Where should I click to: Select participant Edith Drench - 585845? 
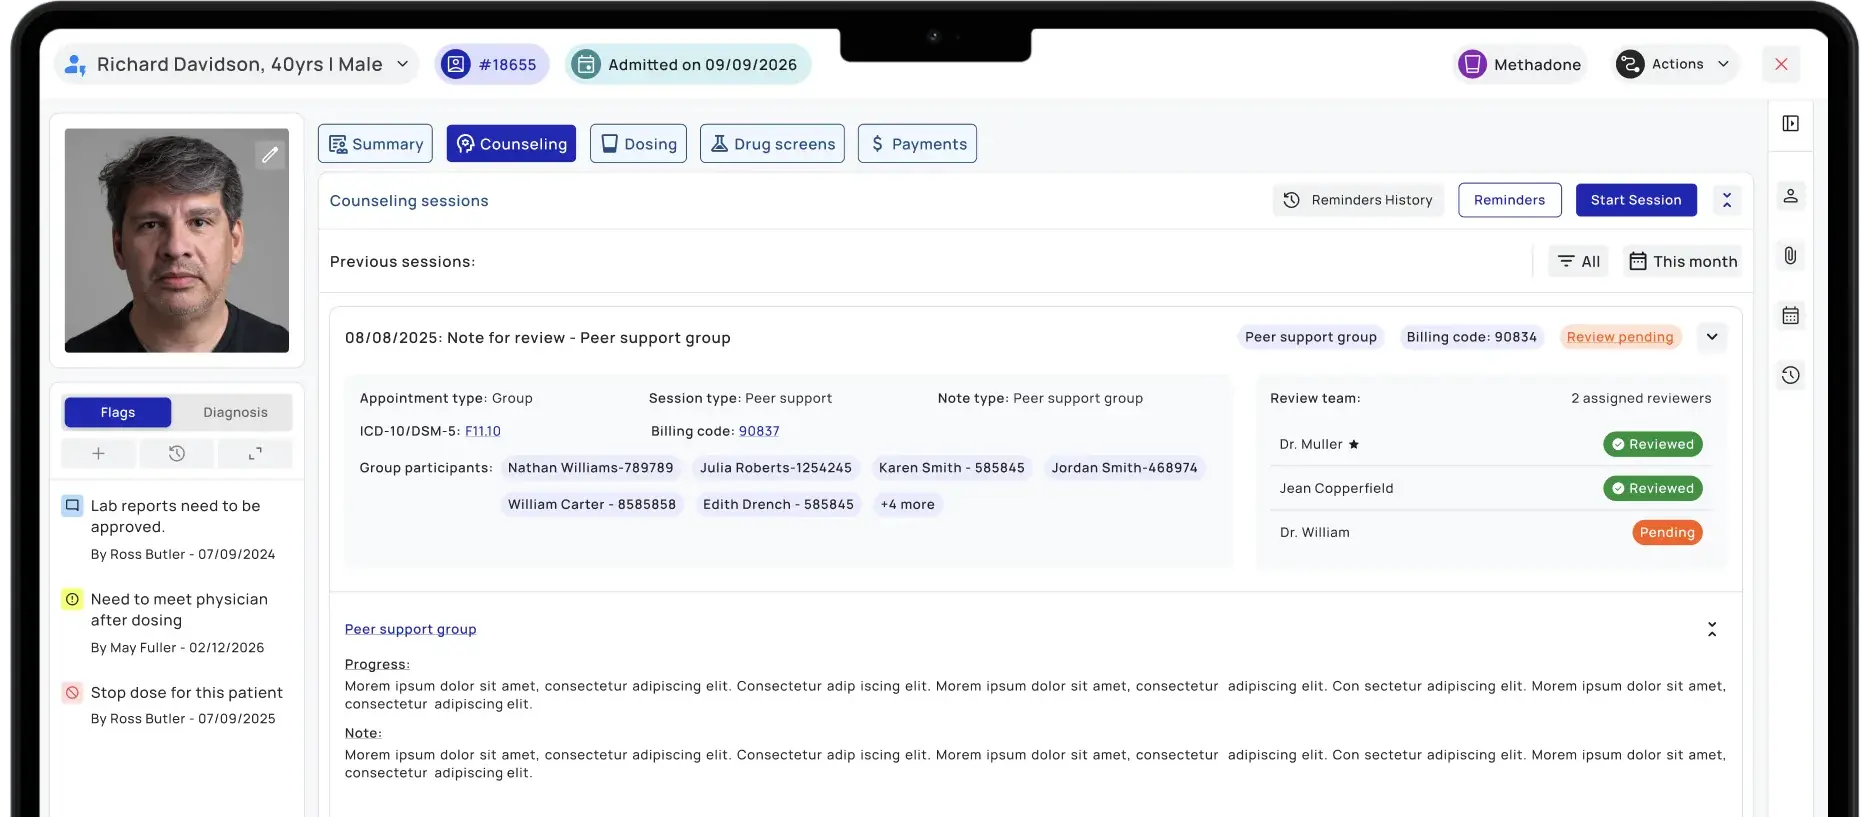pos(779,504)
